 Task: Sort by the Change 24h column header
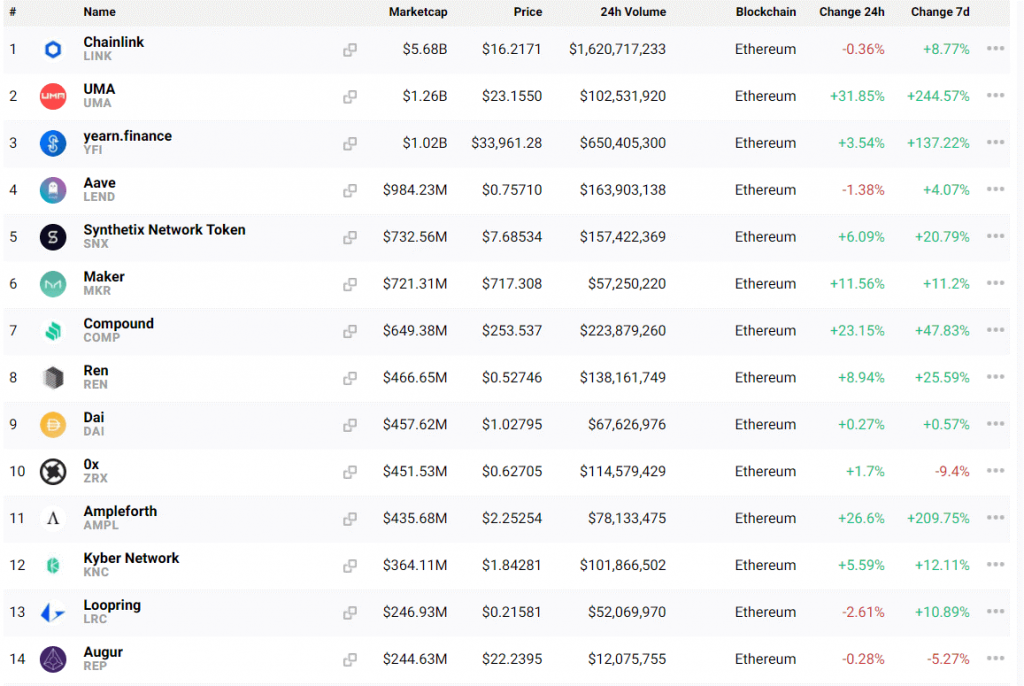(x=851, y=12)
